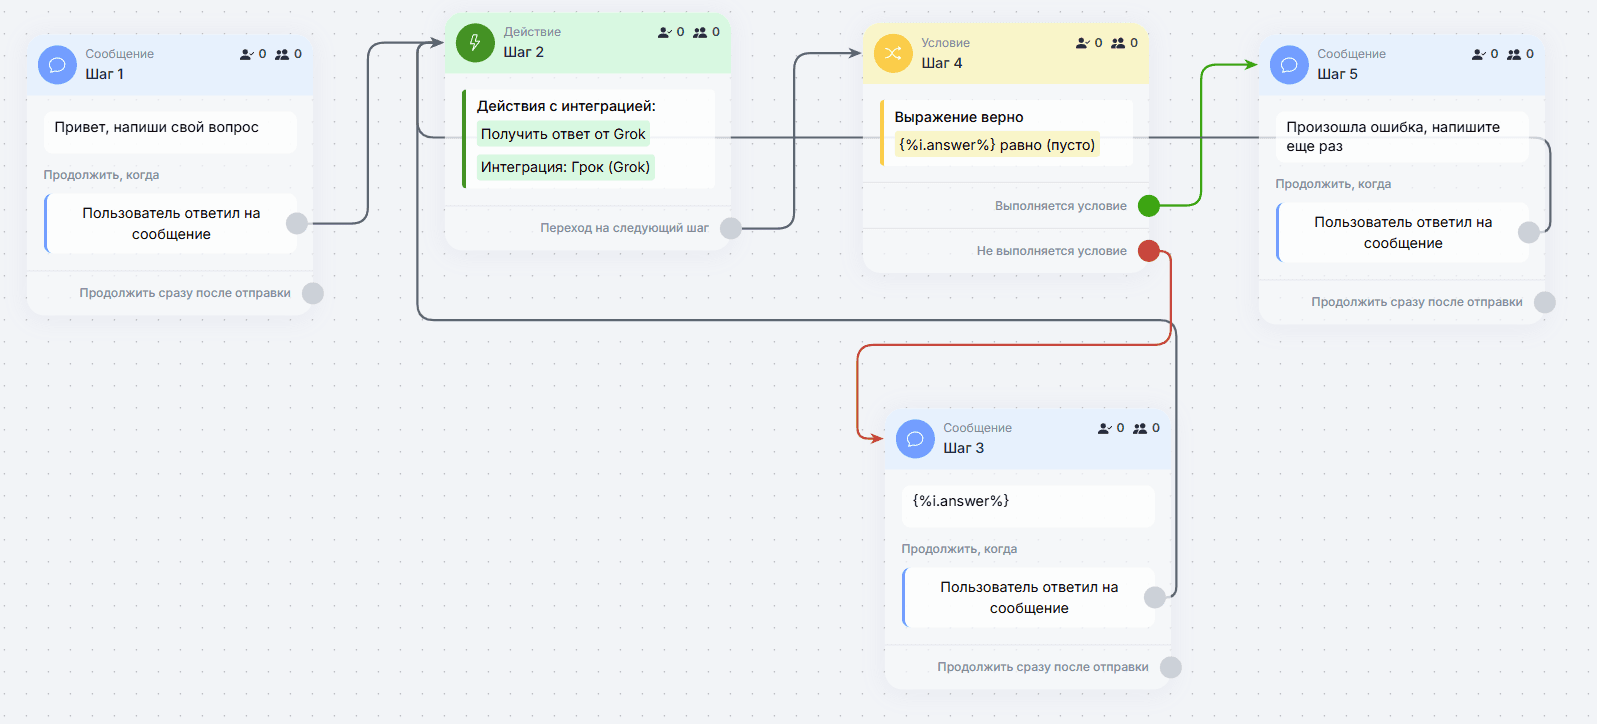Click the single-user counter icon on Шаг 4
The image size is (1597, 724).
pos(1083,43)
